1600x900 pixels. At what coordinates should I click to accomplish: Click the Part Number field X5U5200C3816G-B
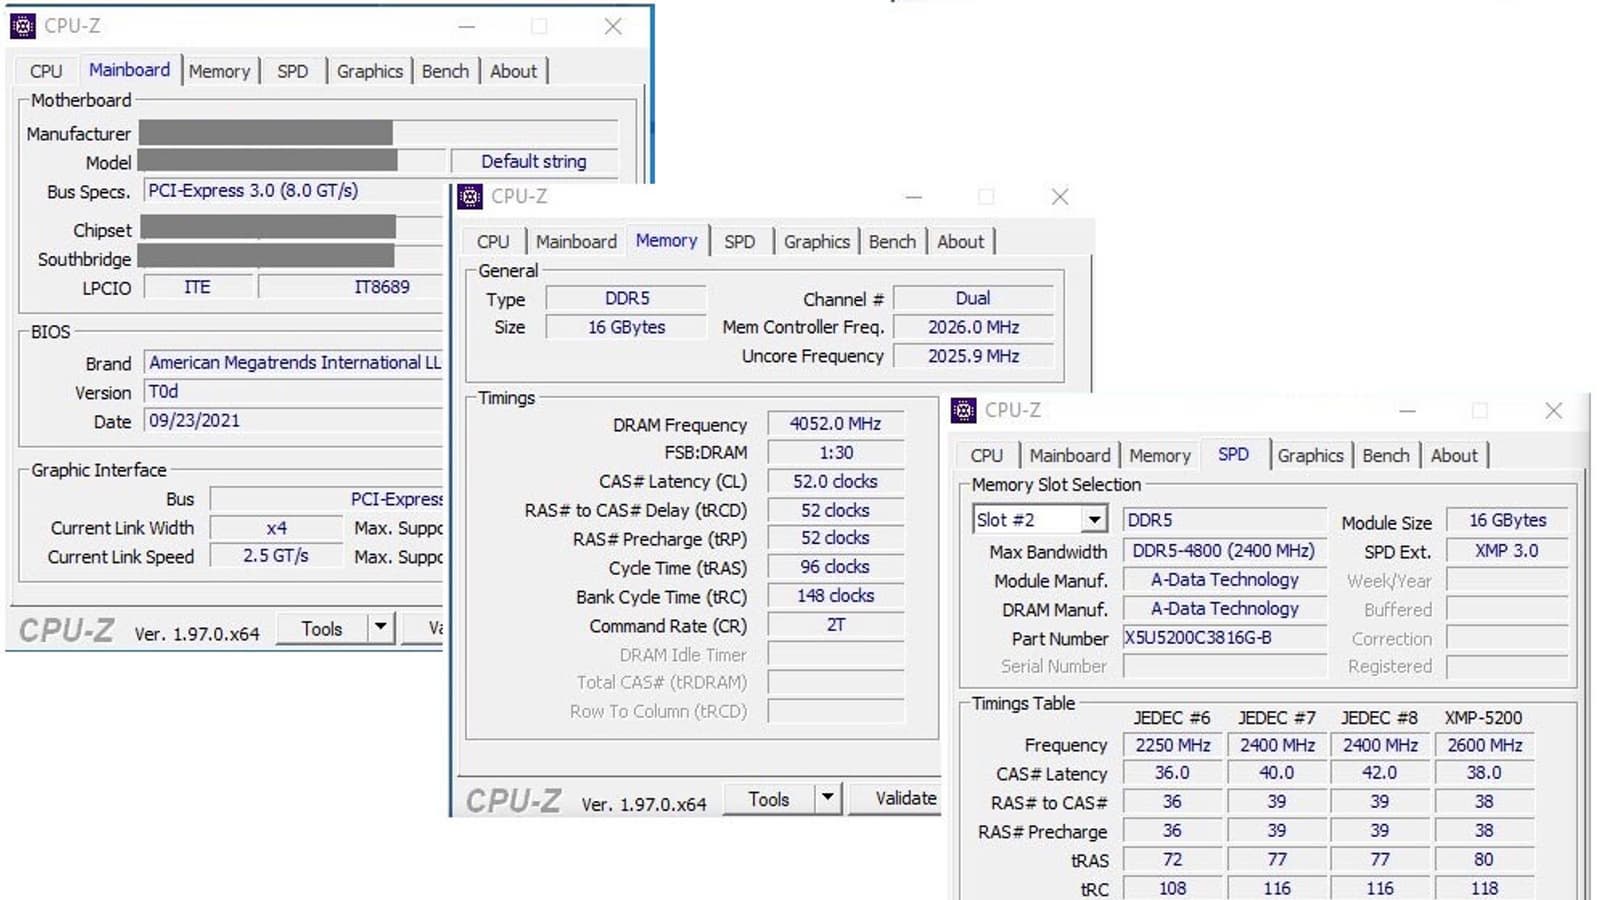click(1225, 638)
